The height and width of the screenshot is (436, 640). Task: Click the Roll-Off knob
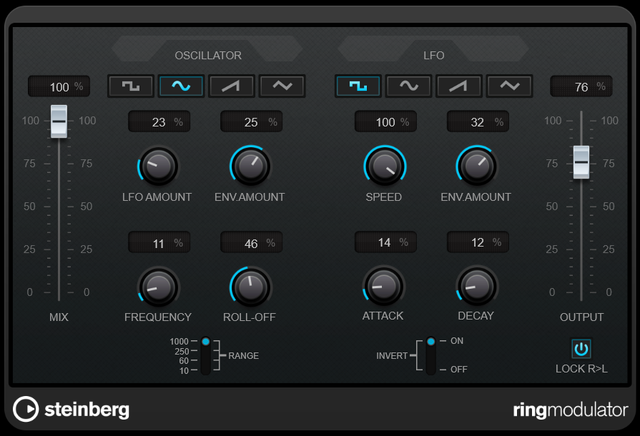(x=251, y=287)
